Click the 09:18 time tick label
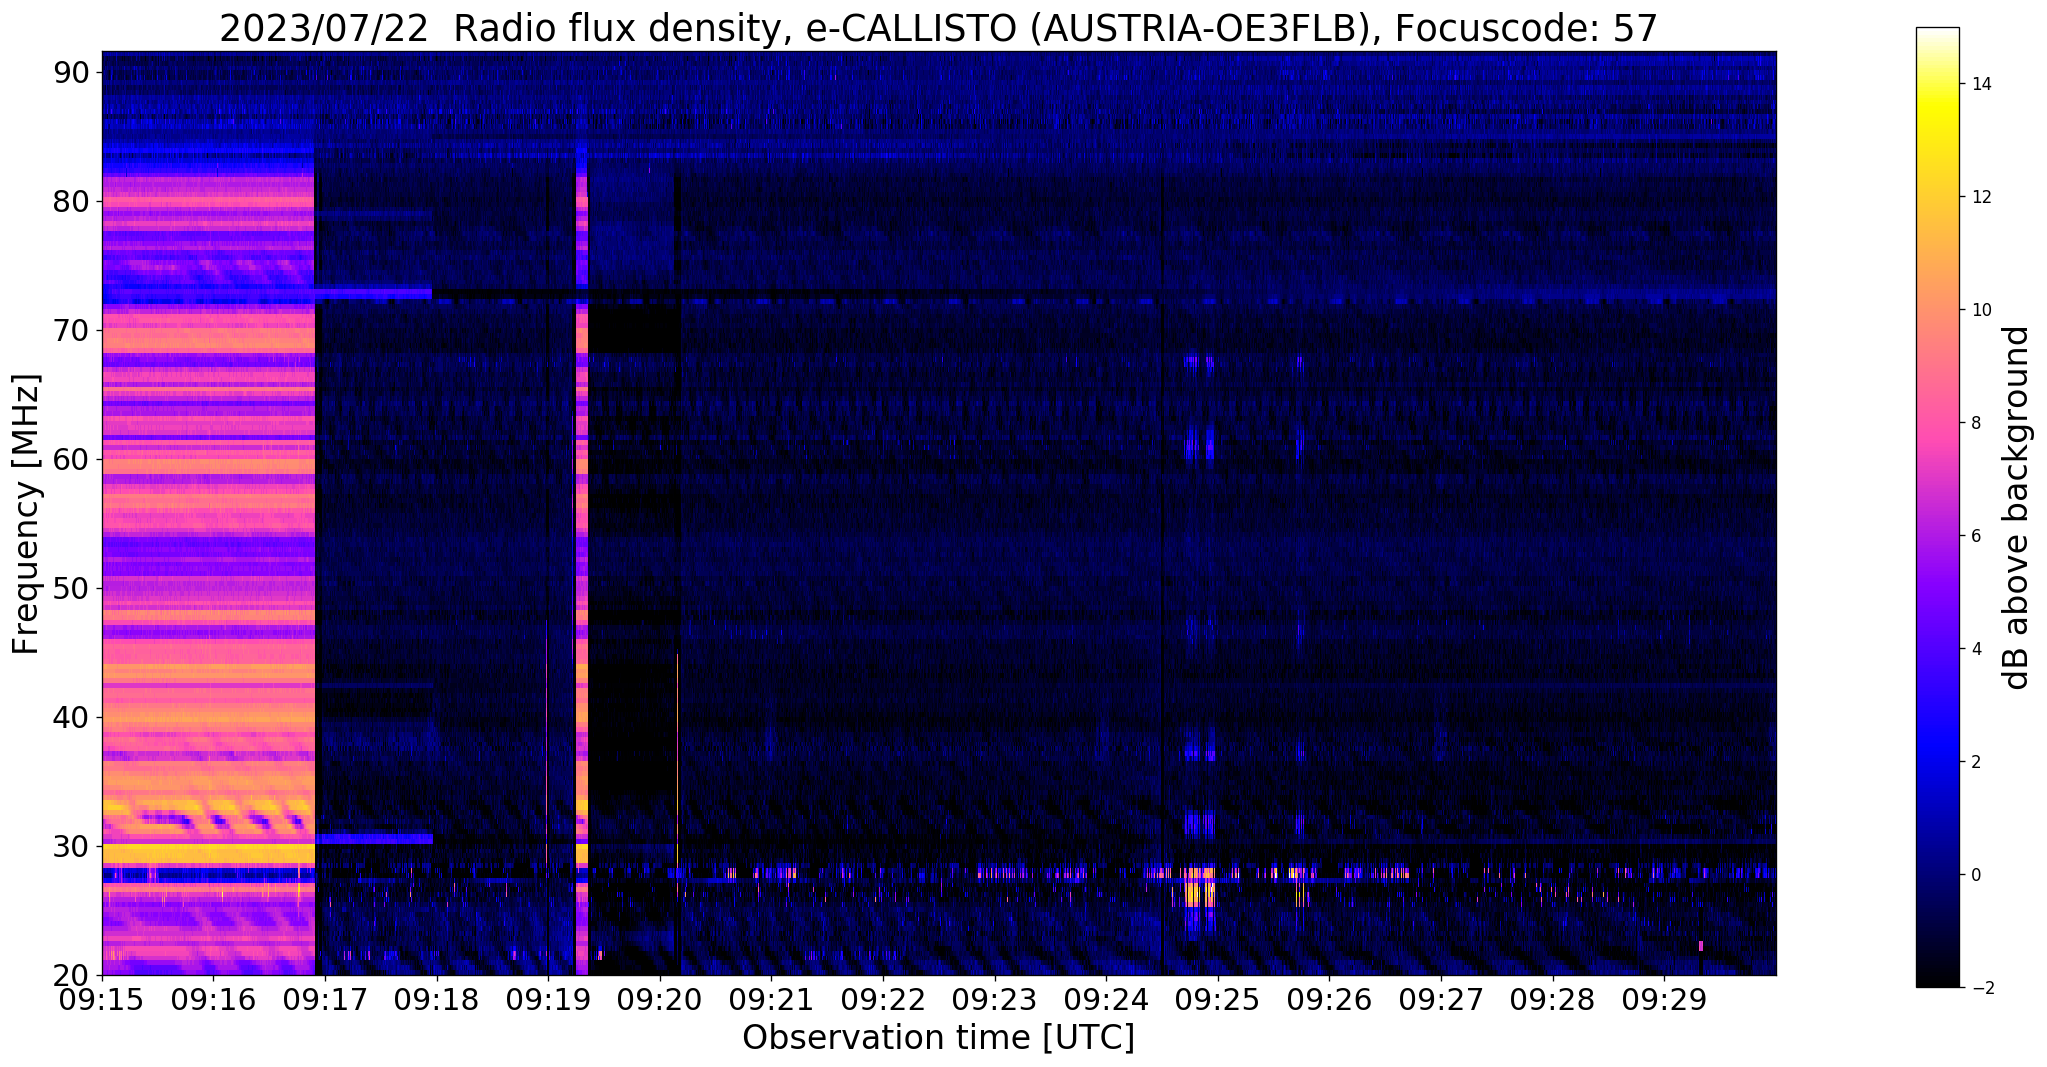 coord(436,998)
